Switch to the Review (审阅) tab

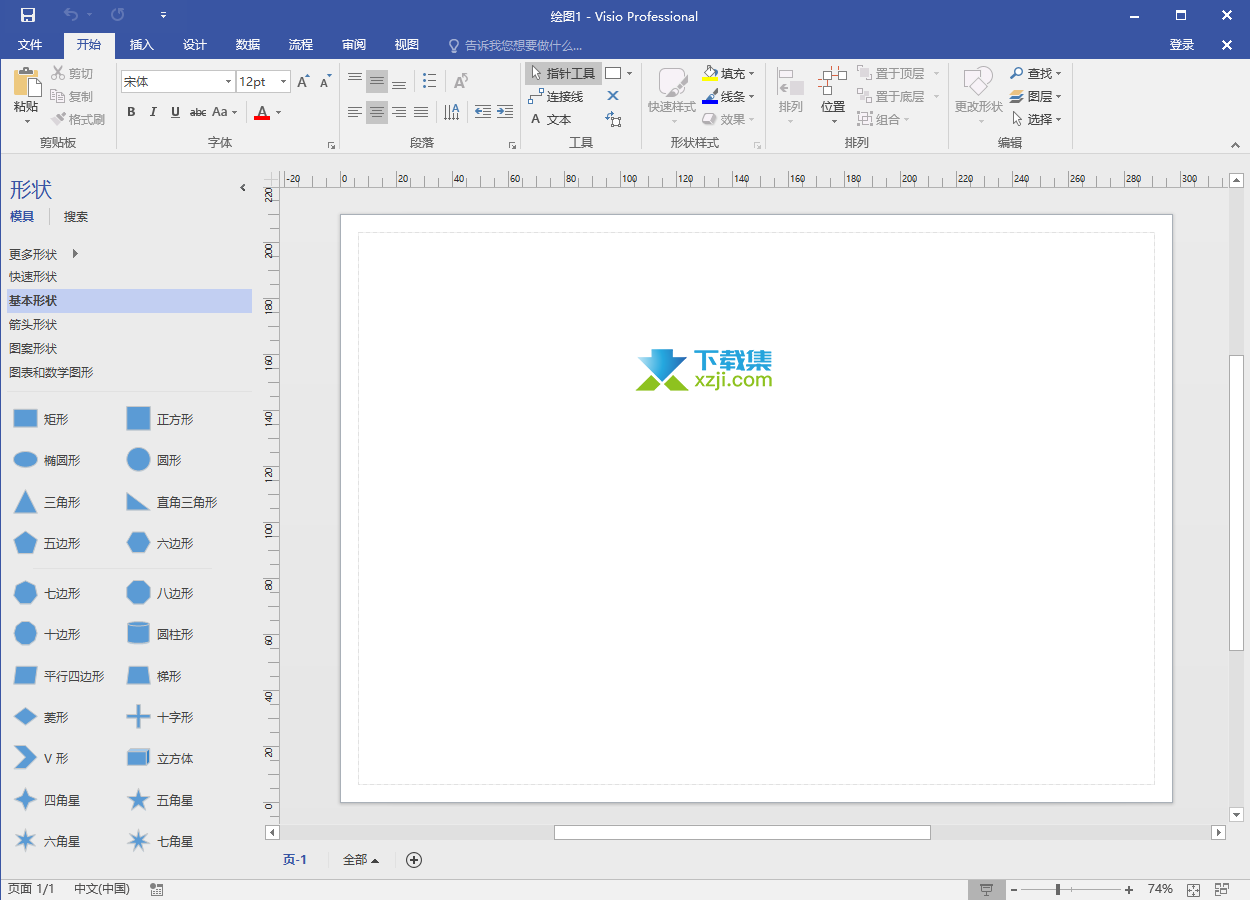(x=354, y=45)
